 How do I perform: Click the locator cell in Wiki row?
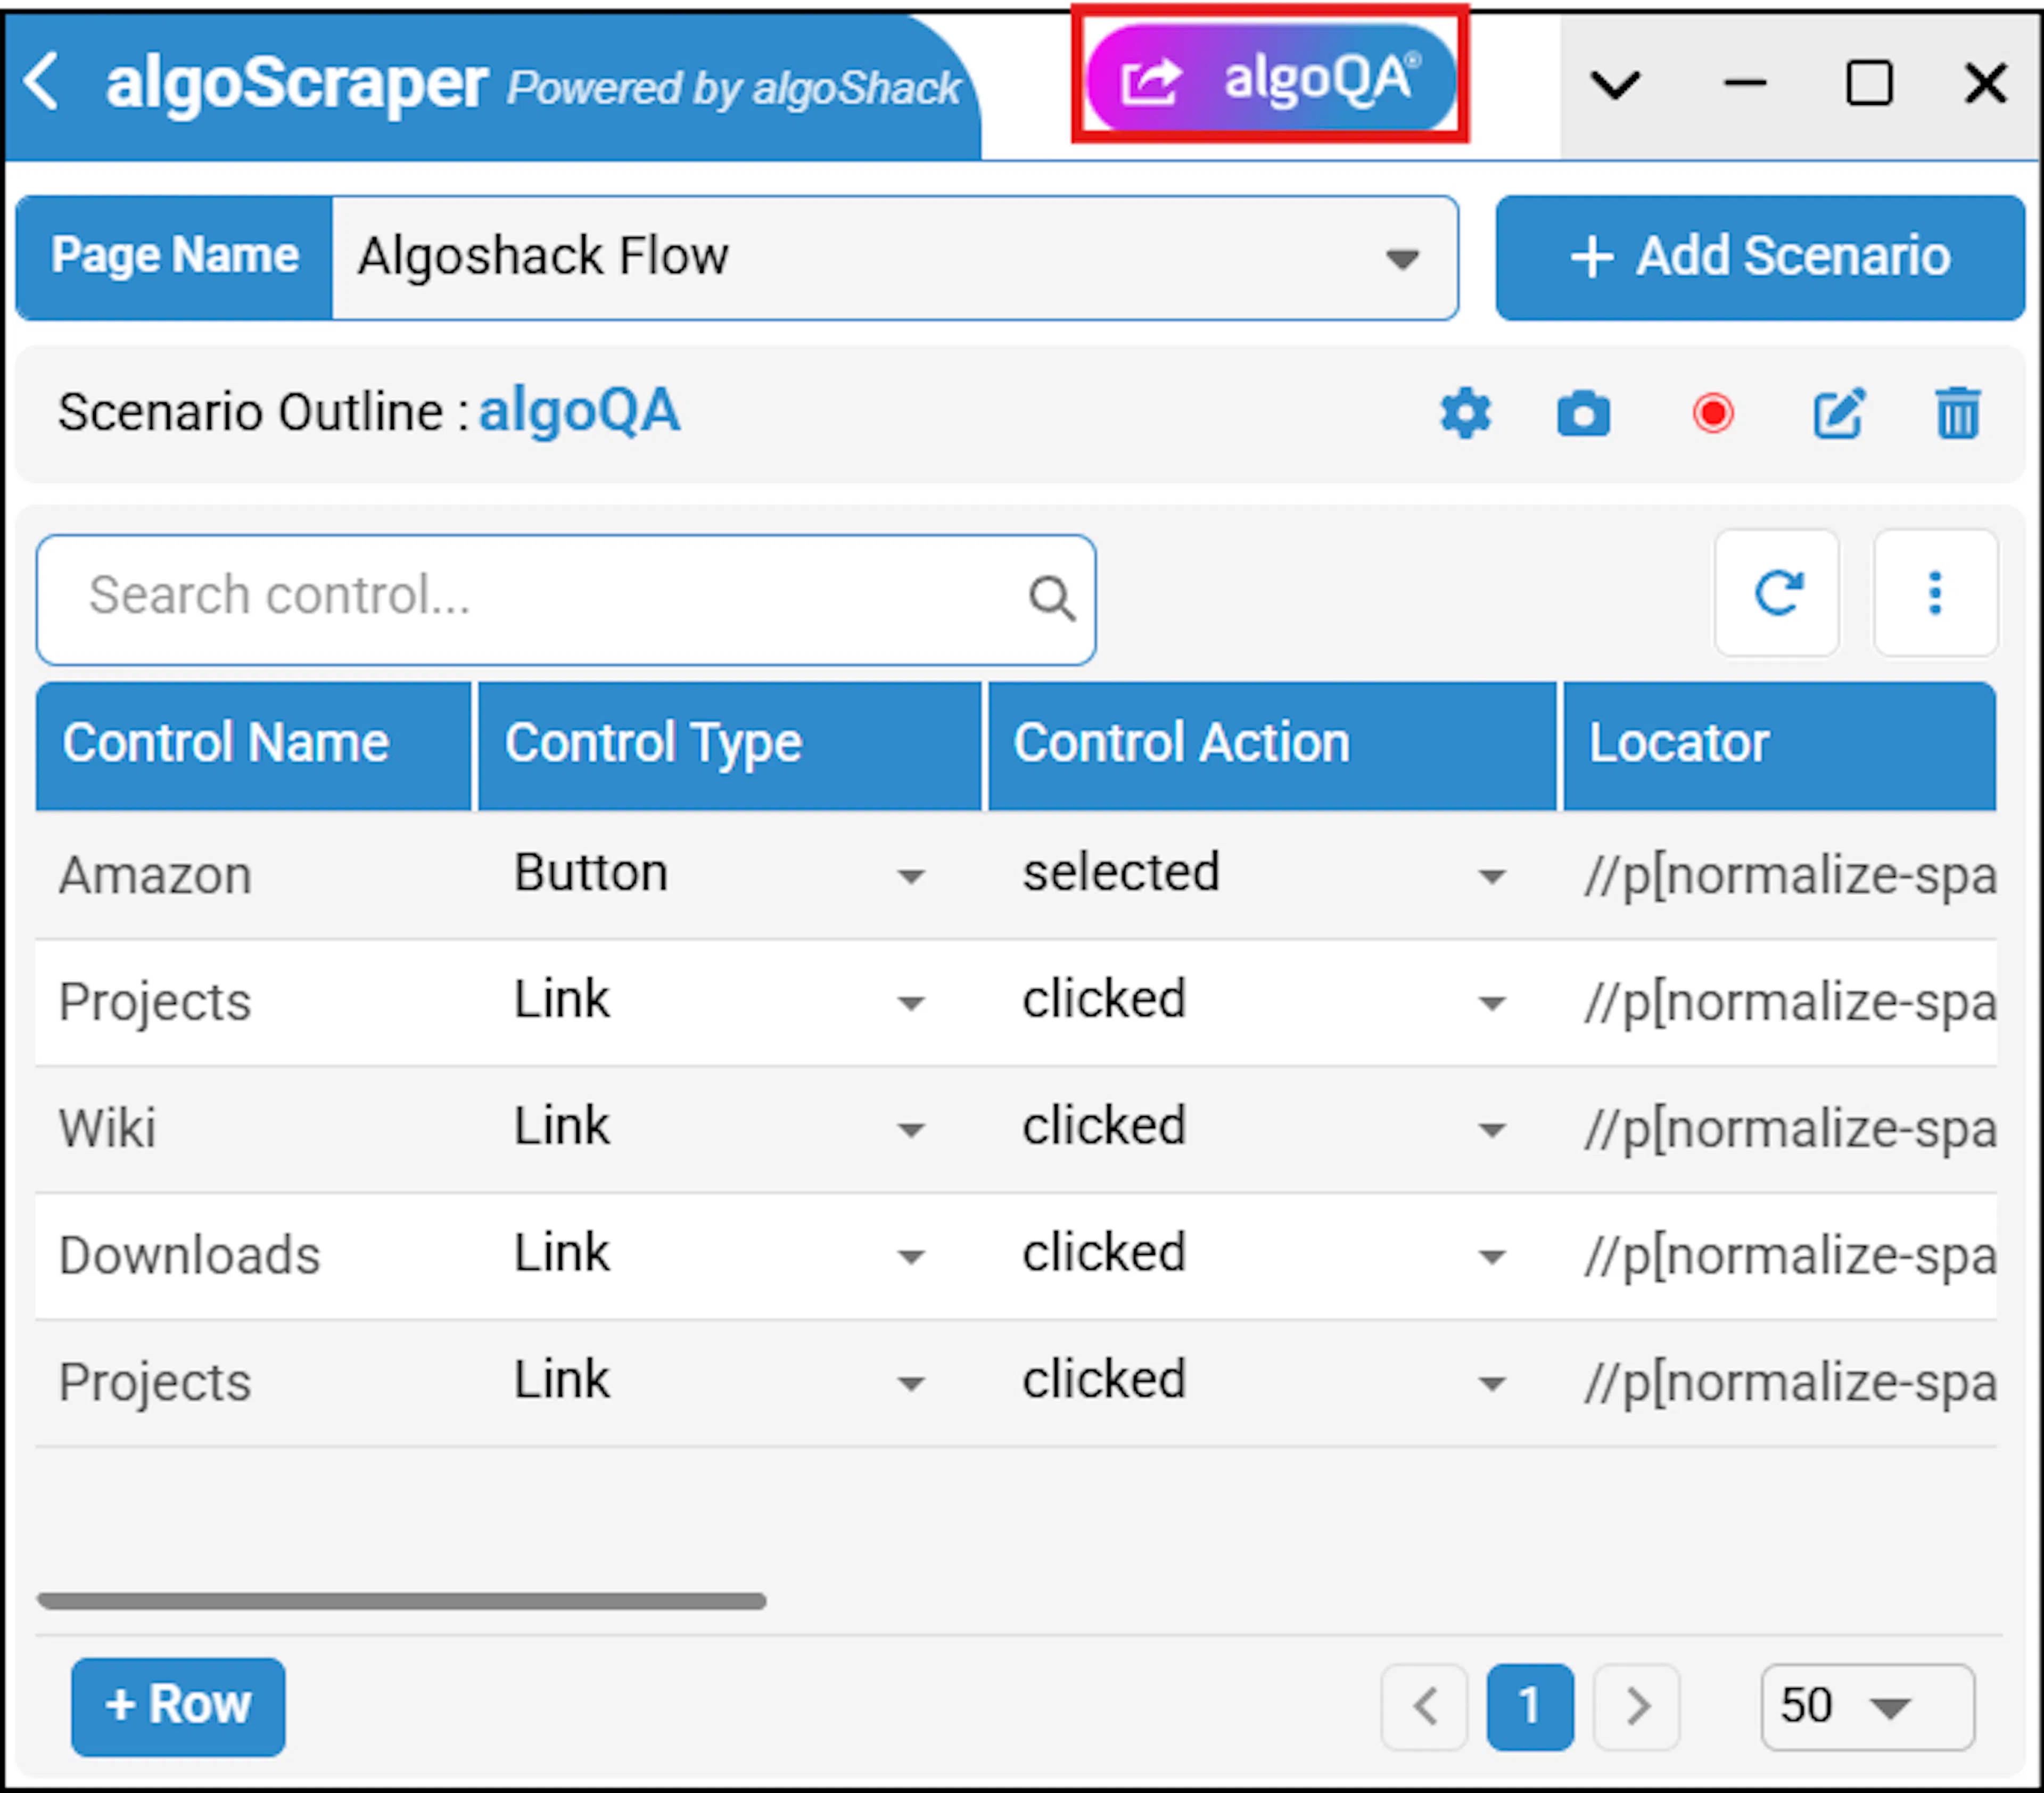[x=1790, y=1129]
